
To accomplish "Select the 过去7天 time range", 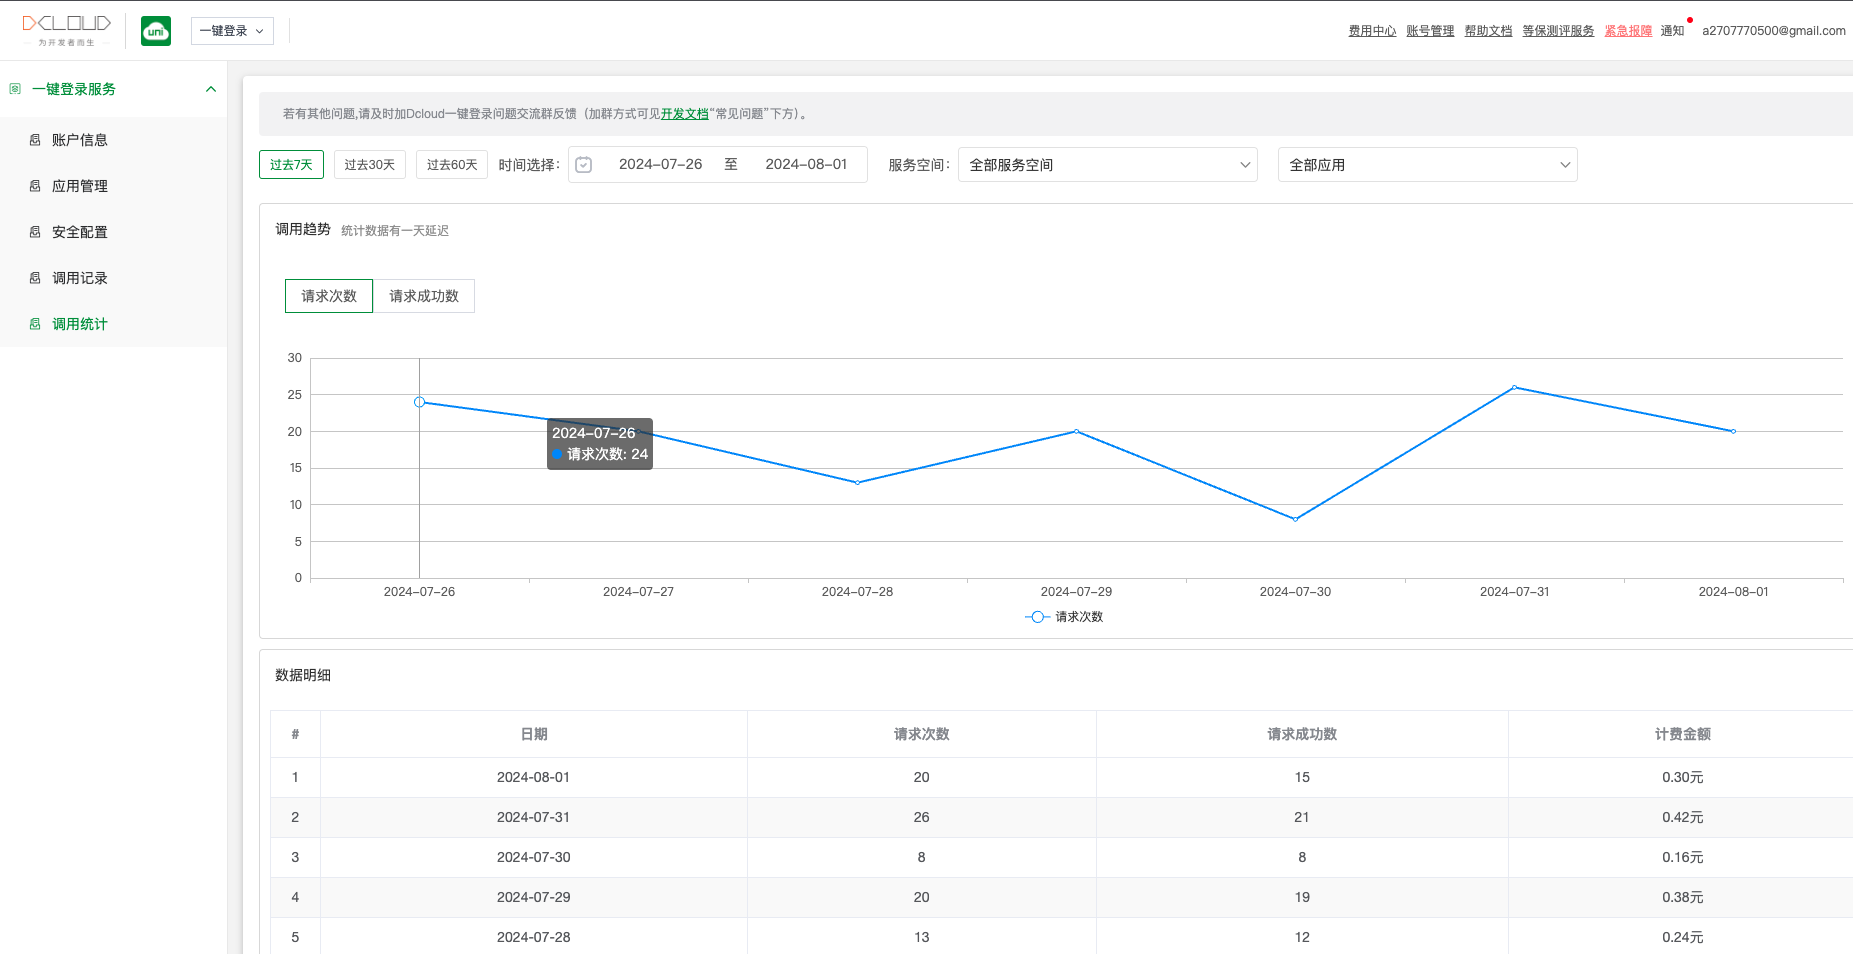I will (x=291, y=165).
